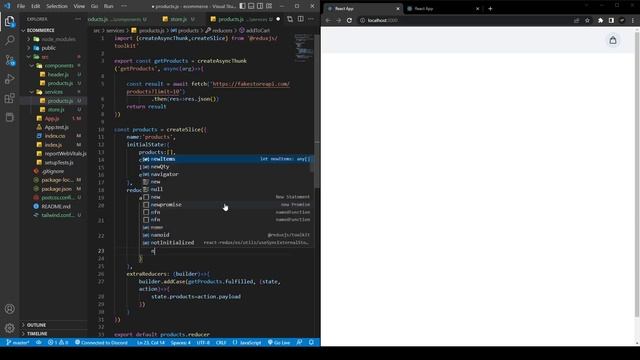This screenshot has width=640, height=360.
Task: Open the Source Control view
Action: coord(10,60)
